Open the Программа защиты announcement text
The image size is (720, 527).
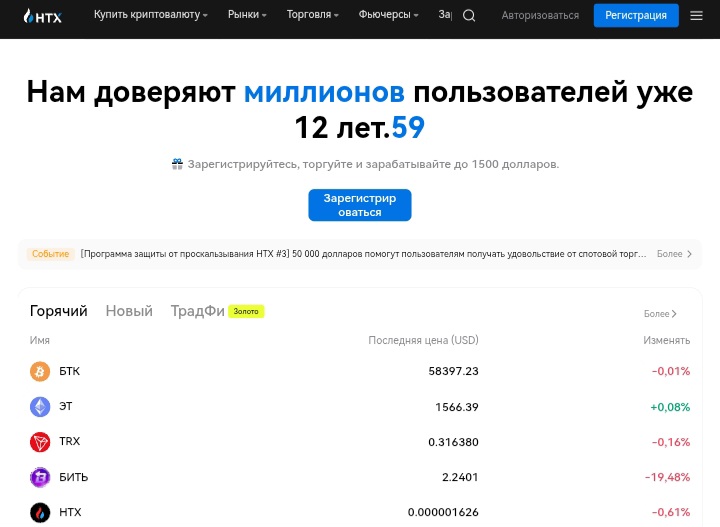coord(363,254)
